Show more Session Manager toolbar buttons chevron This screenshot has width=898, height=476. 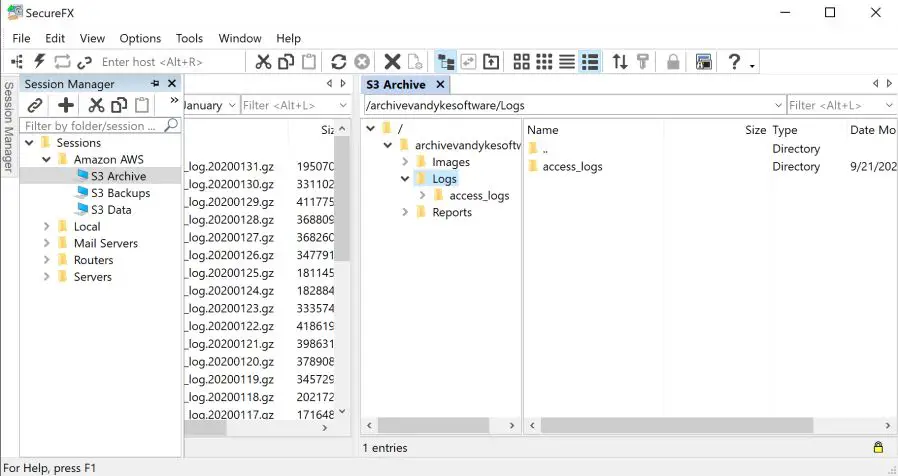coord(174,100)
